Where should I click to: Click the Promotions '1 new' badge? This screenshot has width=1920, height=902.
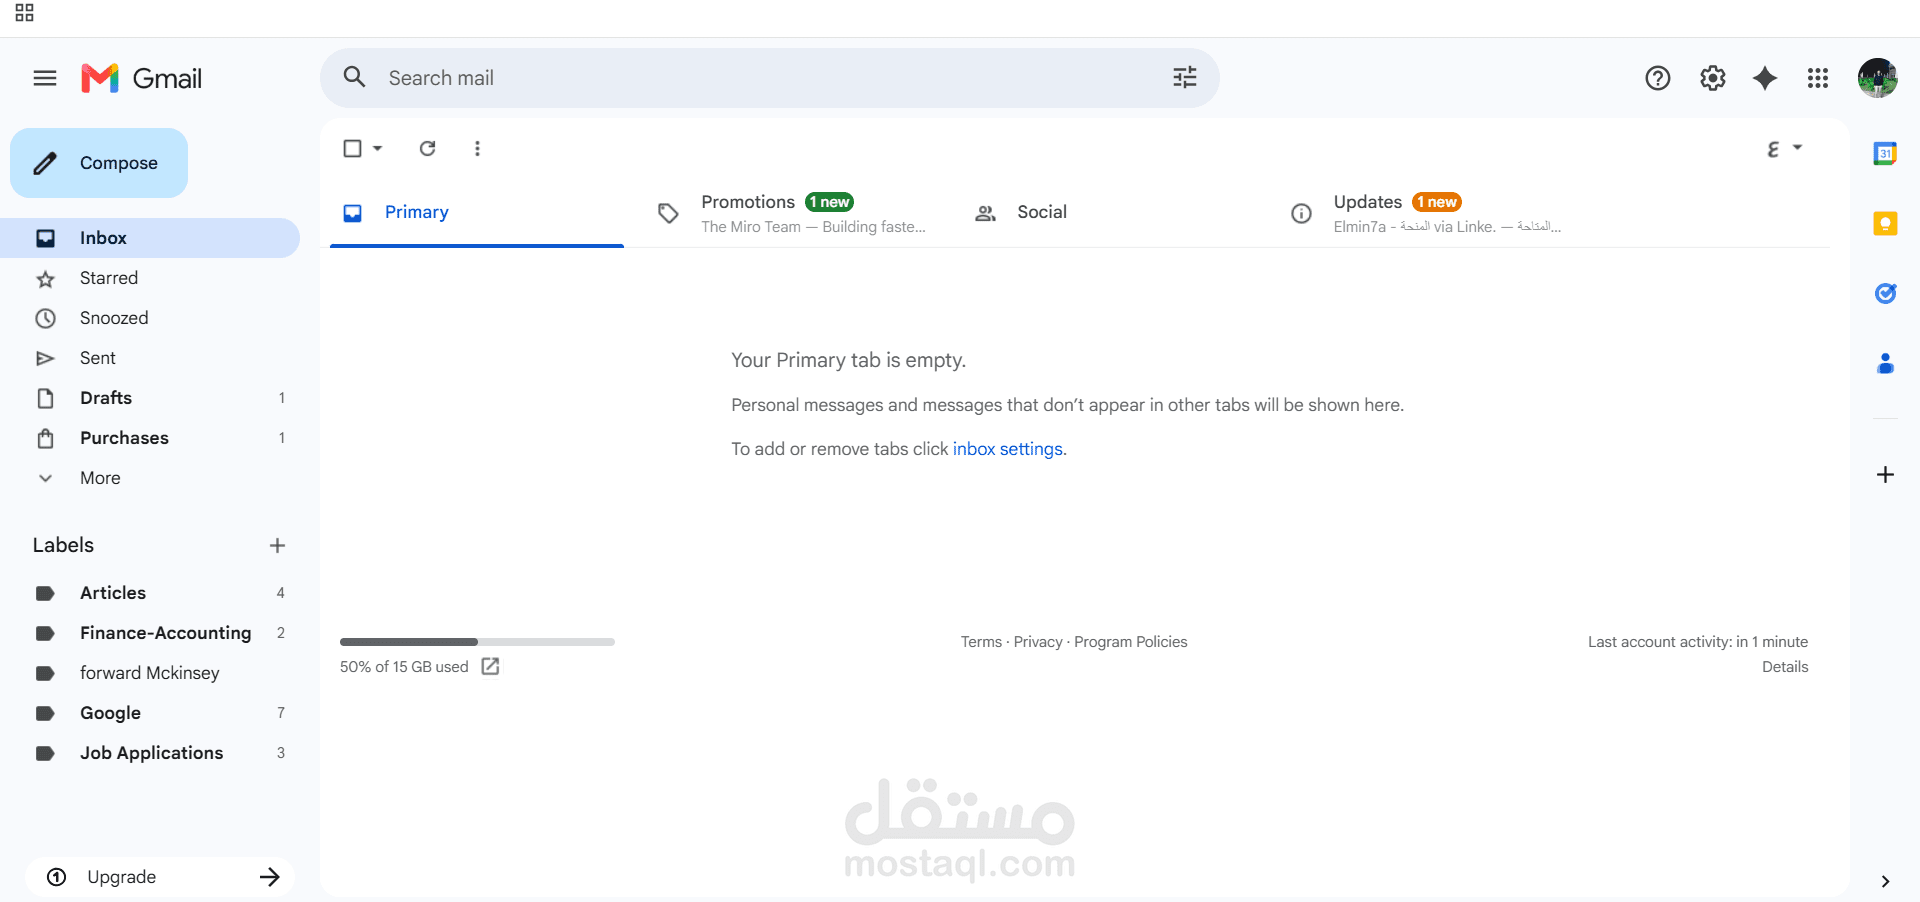pyautogui.click(x=829, y=202)
